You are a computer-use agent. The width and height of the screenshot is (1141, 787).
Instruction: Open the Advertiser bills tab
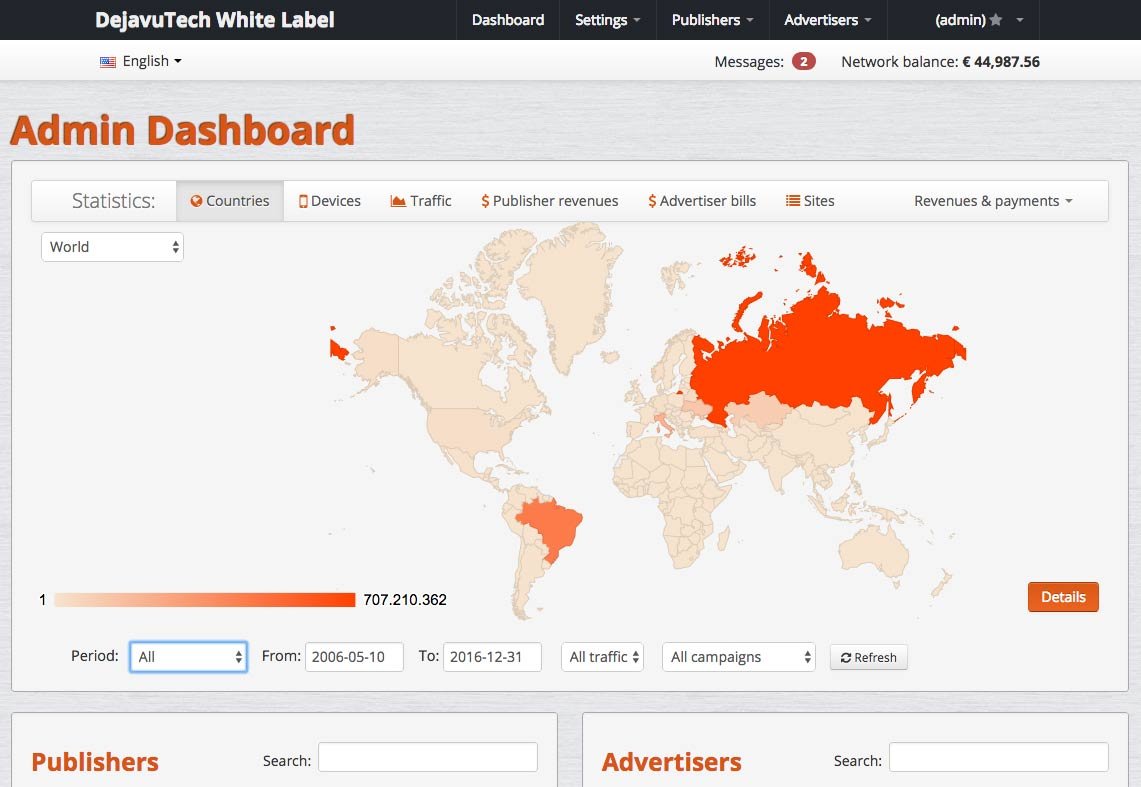point(702,201)
